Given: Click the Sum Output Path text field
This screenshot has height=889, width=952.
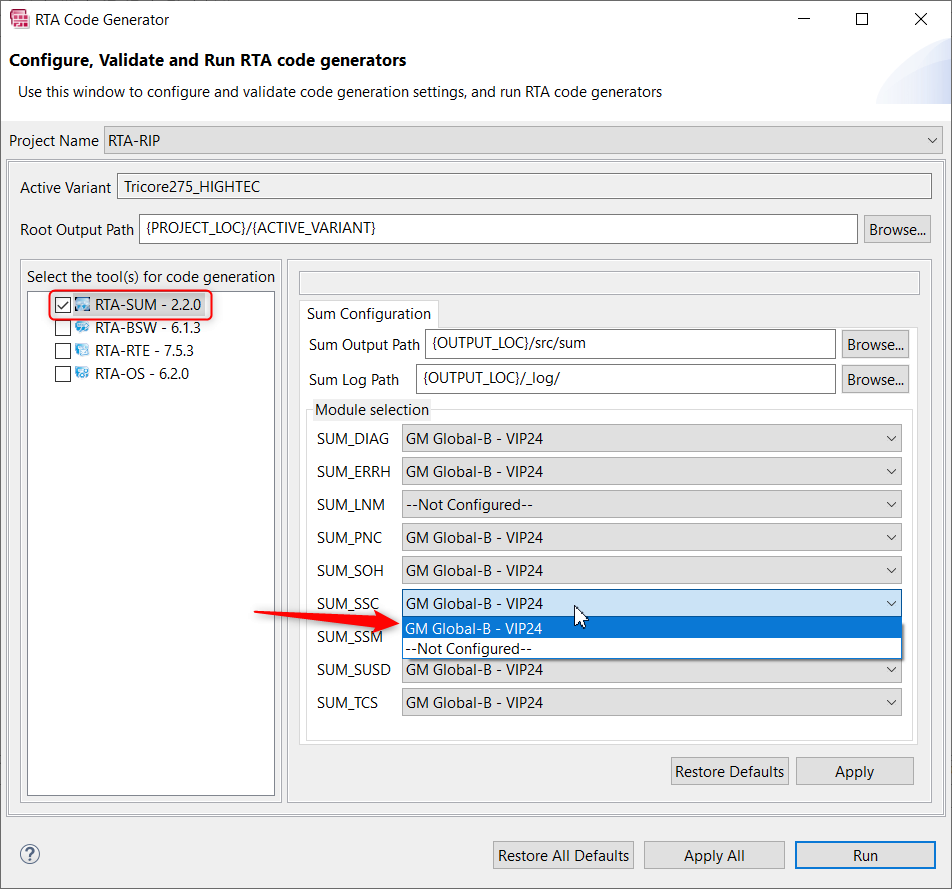Looking at the screenshot, I should pos(630,344).
